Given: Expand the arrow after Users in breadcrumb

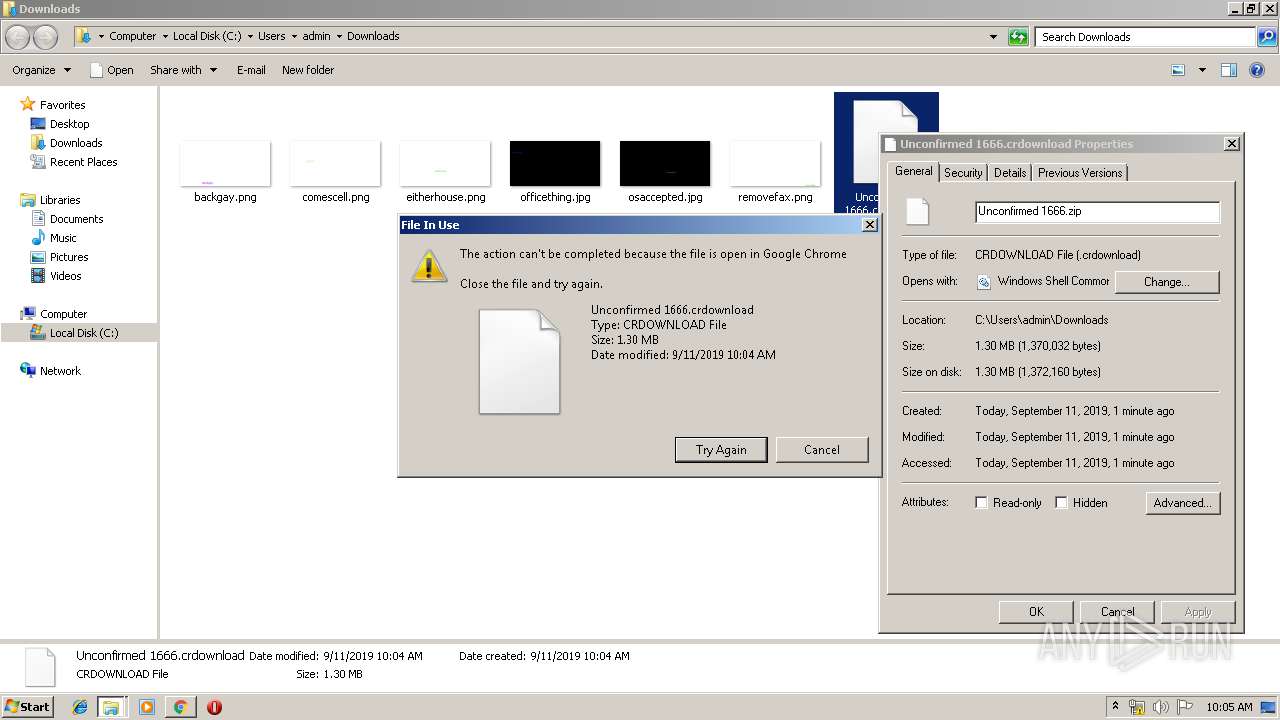Looking at the screenshot, I should pos(294,36).
